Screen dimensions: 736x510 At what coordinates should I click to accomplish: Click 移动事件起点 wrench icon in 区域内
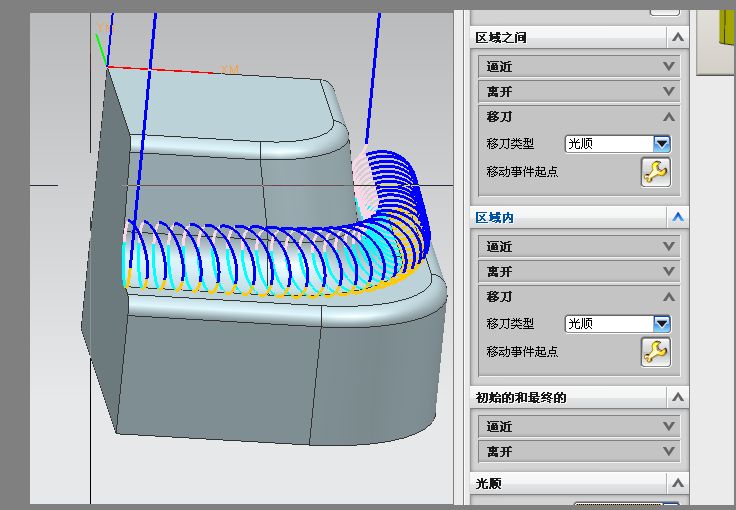pyautogui.click(x=655, y=352)
